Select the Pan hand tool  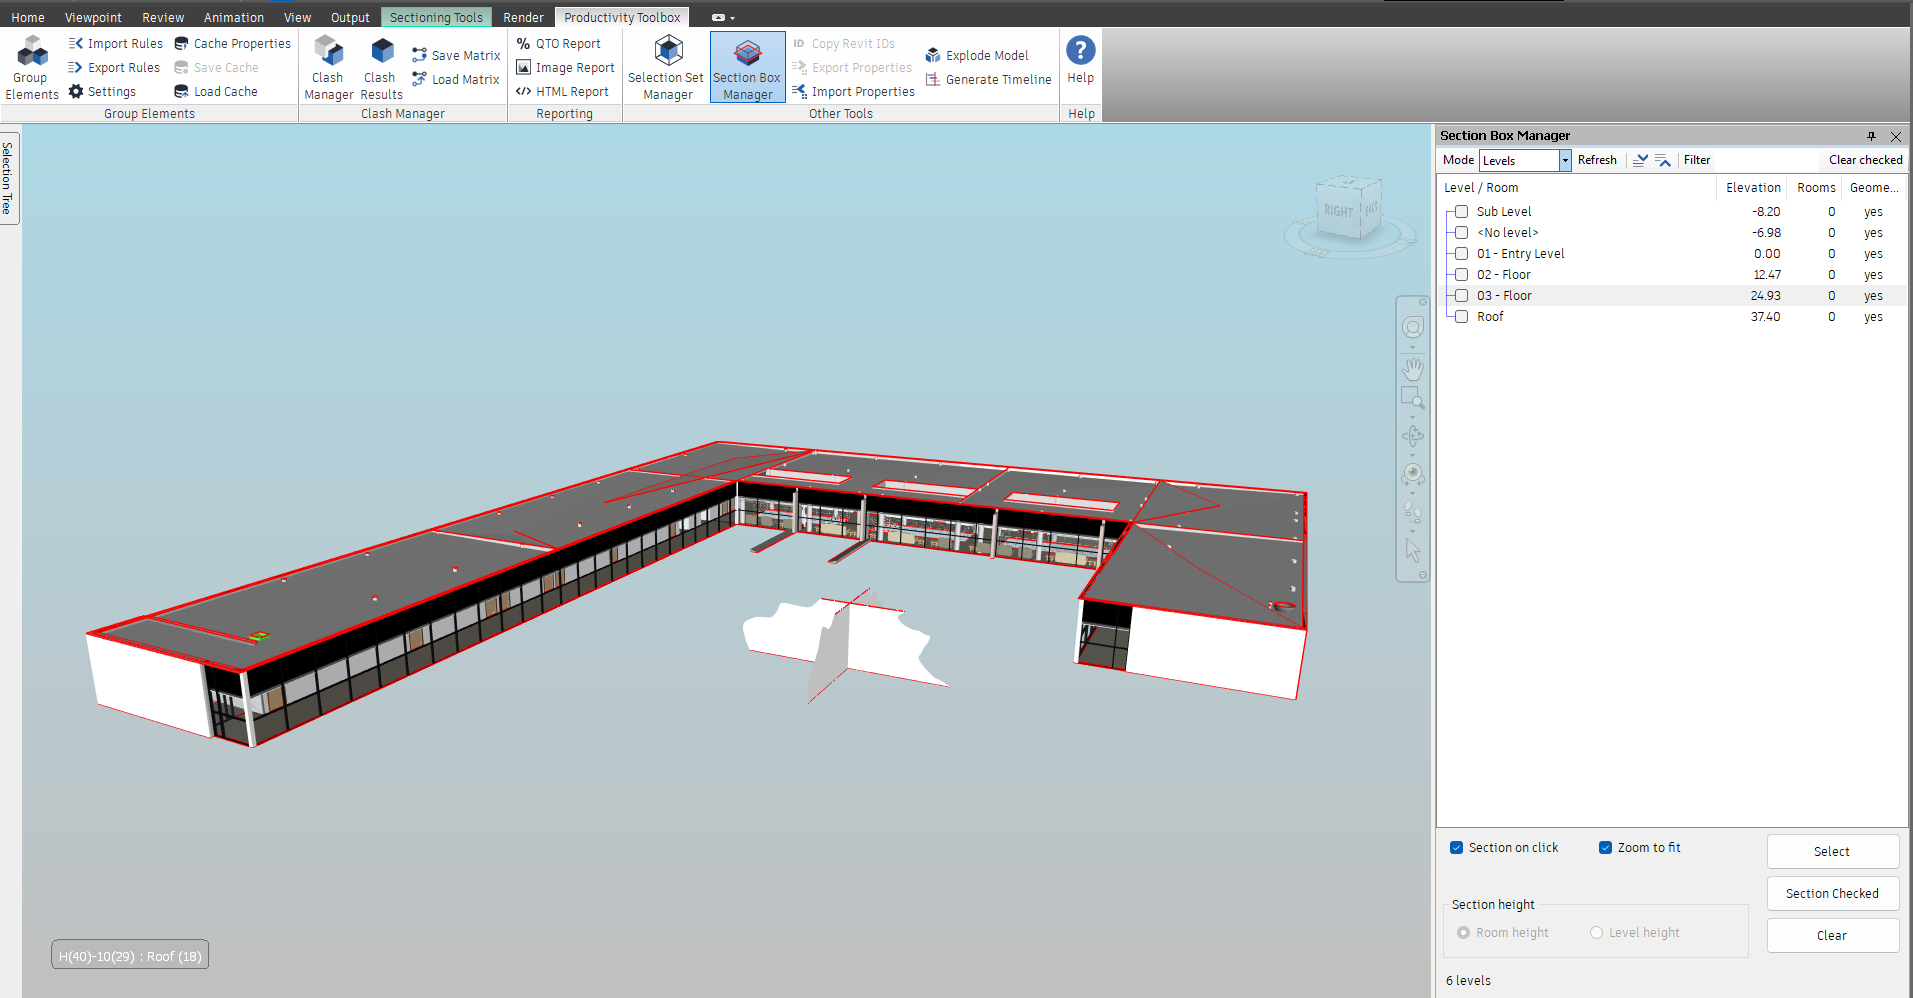(1412, 369)
